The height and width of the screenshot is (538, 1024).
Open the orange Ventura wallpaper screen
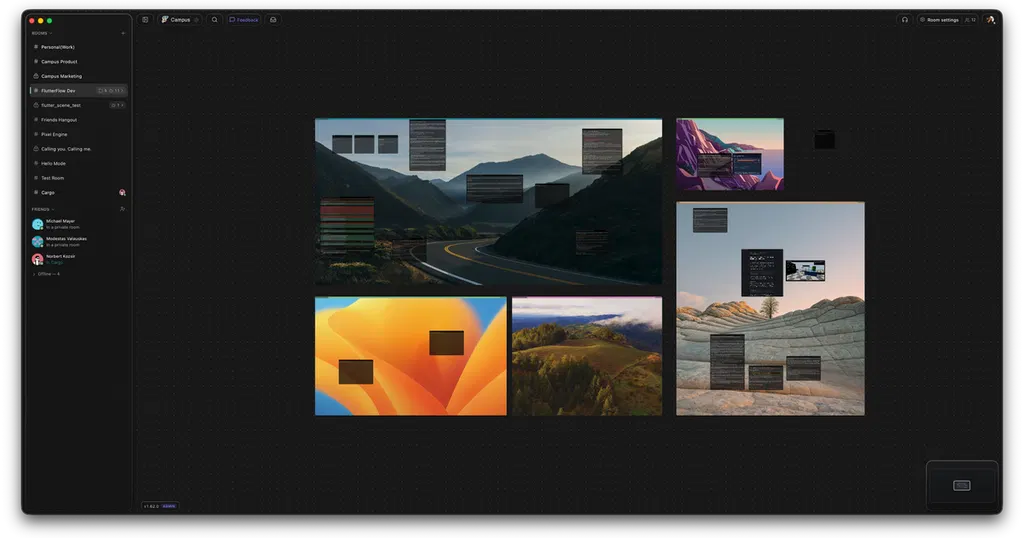point(411,356)
